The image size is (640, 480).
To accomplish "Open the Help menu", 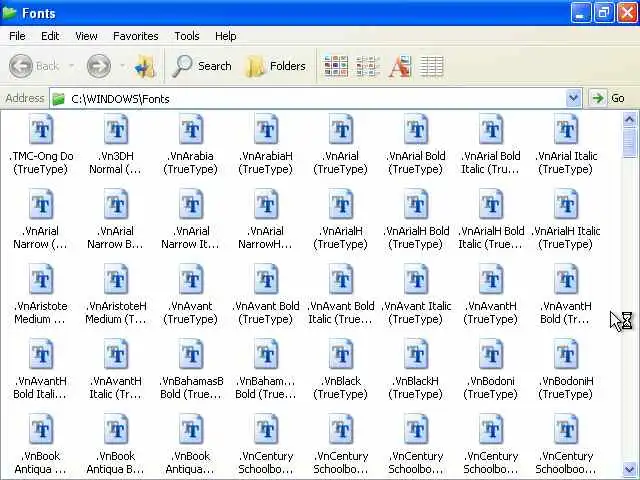I will (226, 36).
